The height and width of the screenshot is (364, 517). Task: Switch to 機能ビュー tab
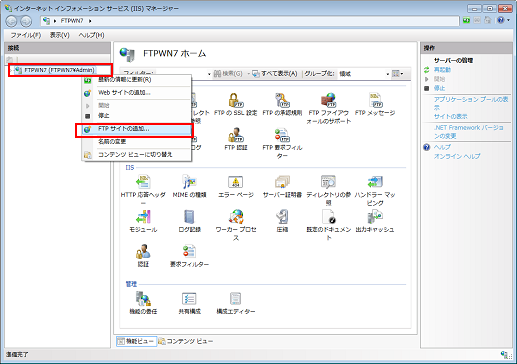pyautogui.click(x=136, y=341)
